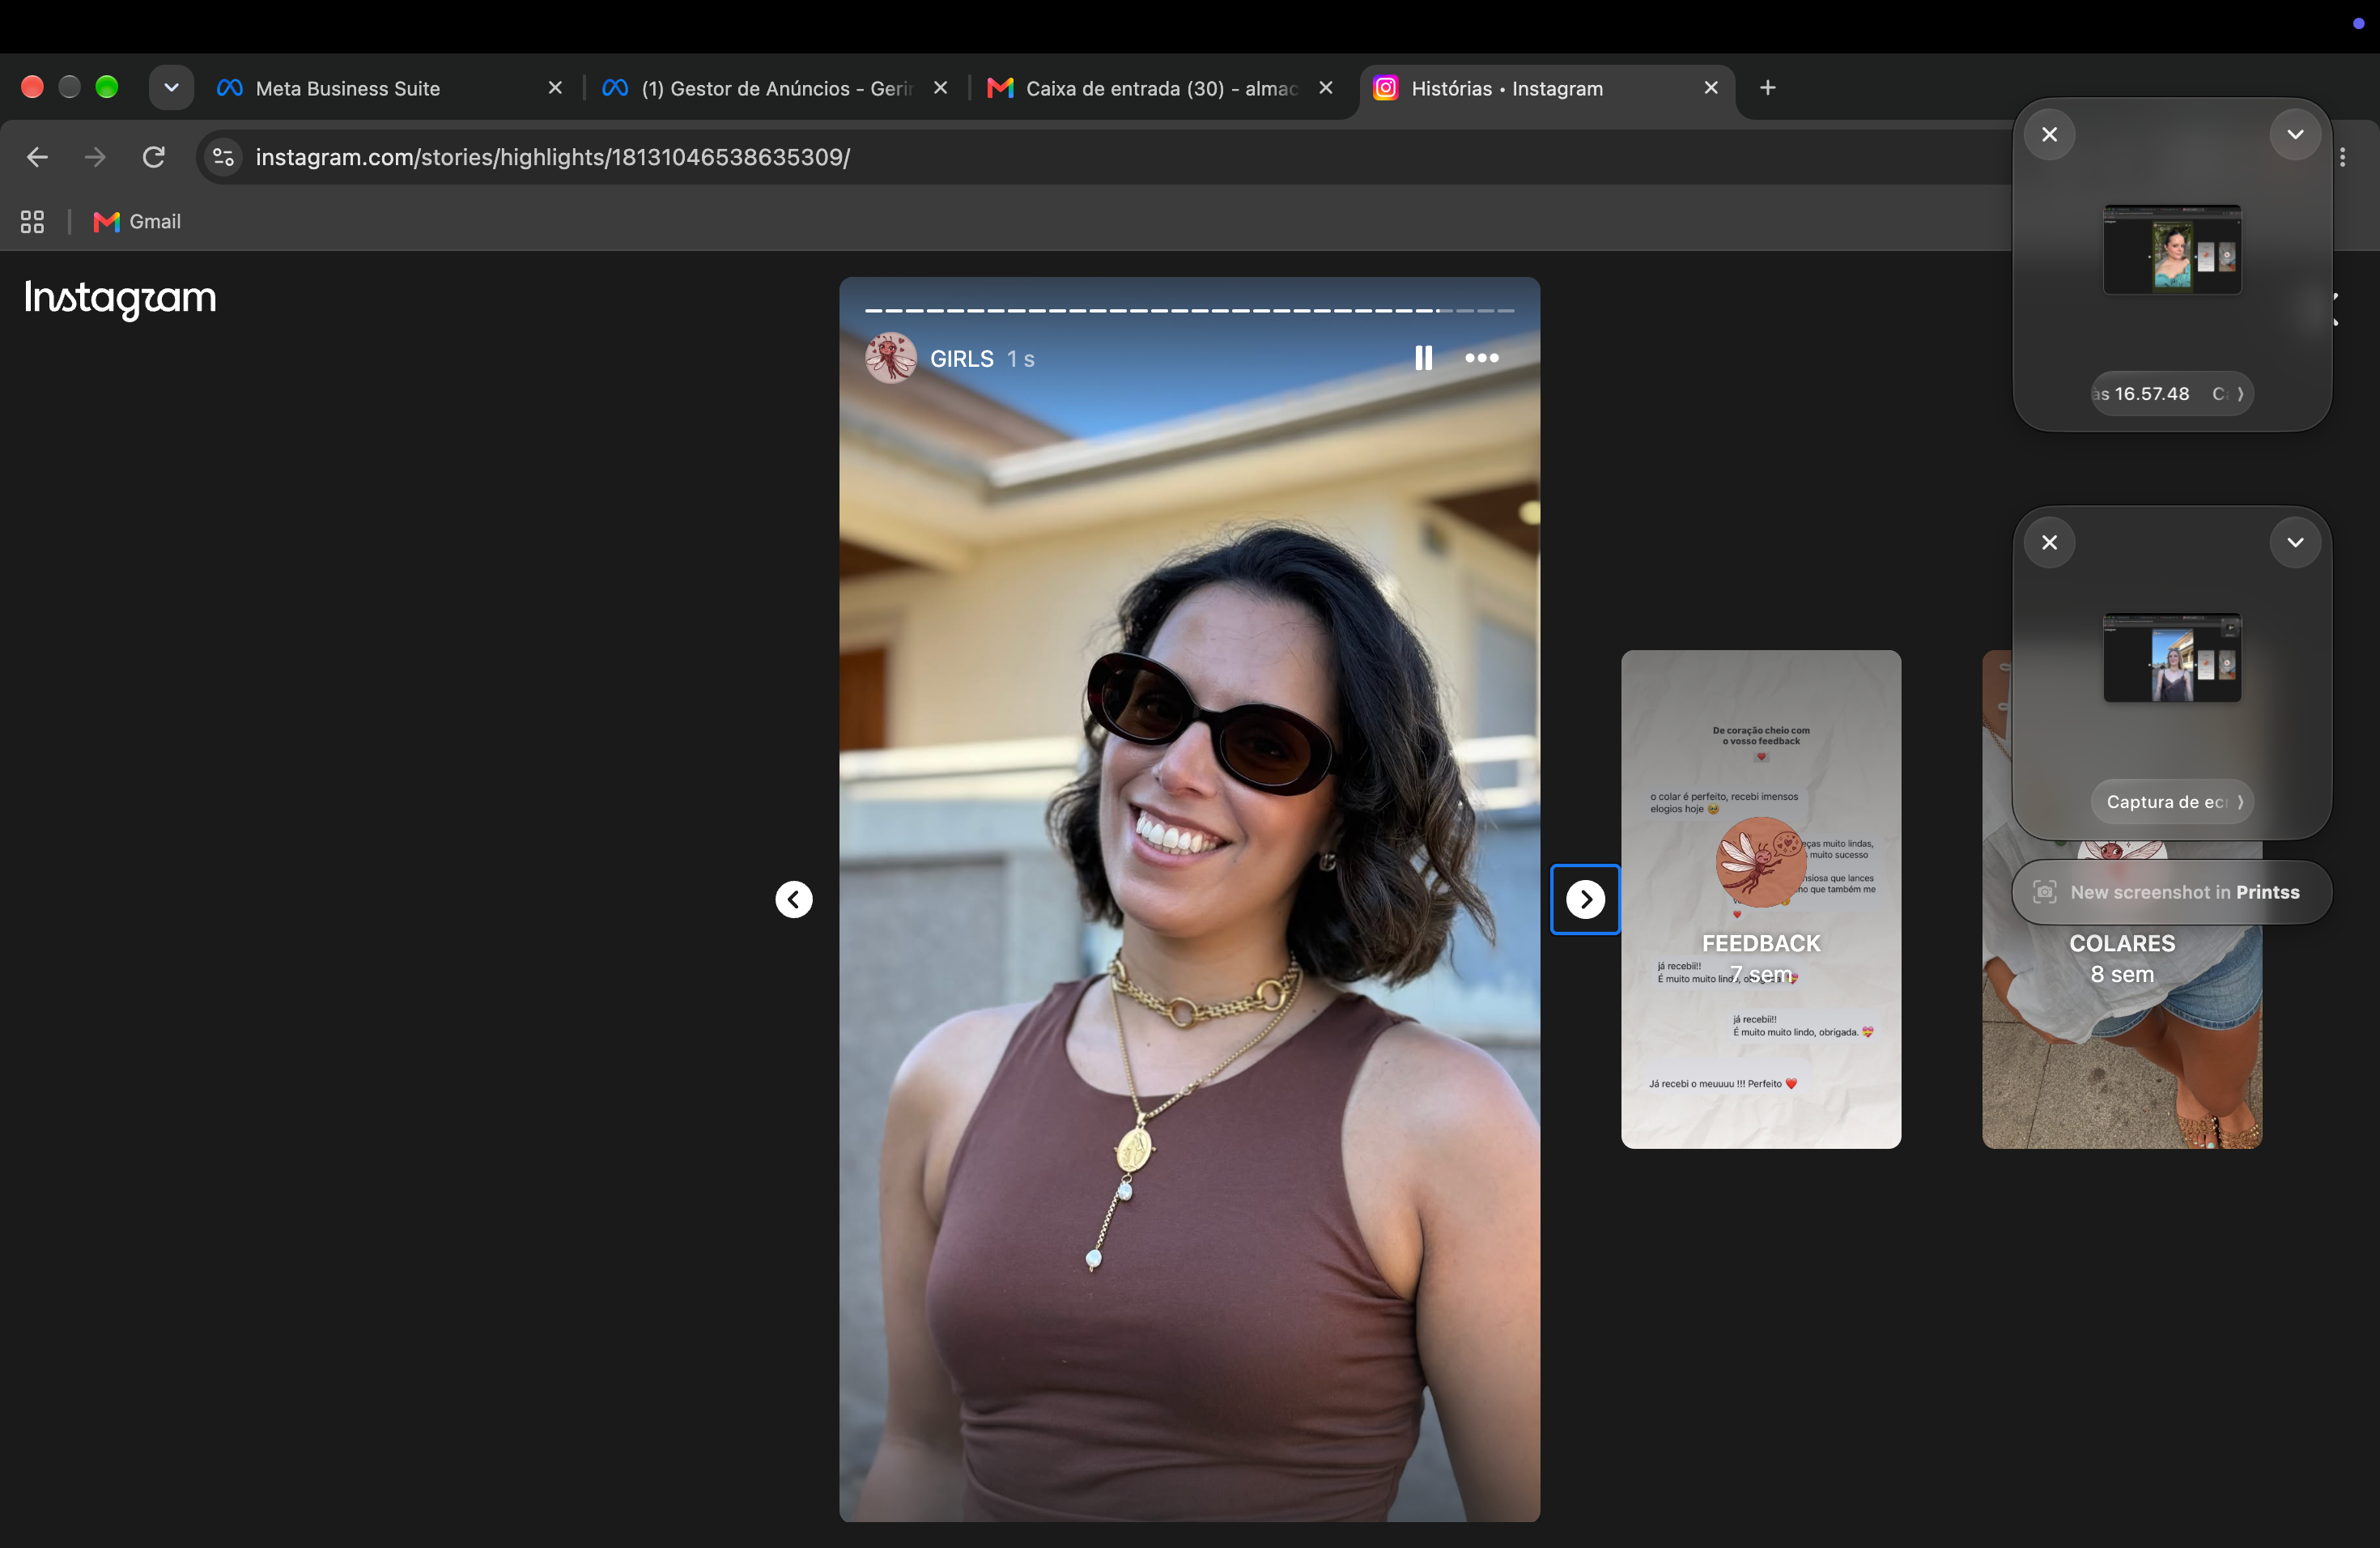Navigate forward in browser history

[x=95, y=157]
